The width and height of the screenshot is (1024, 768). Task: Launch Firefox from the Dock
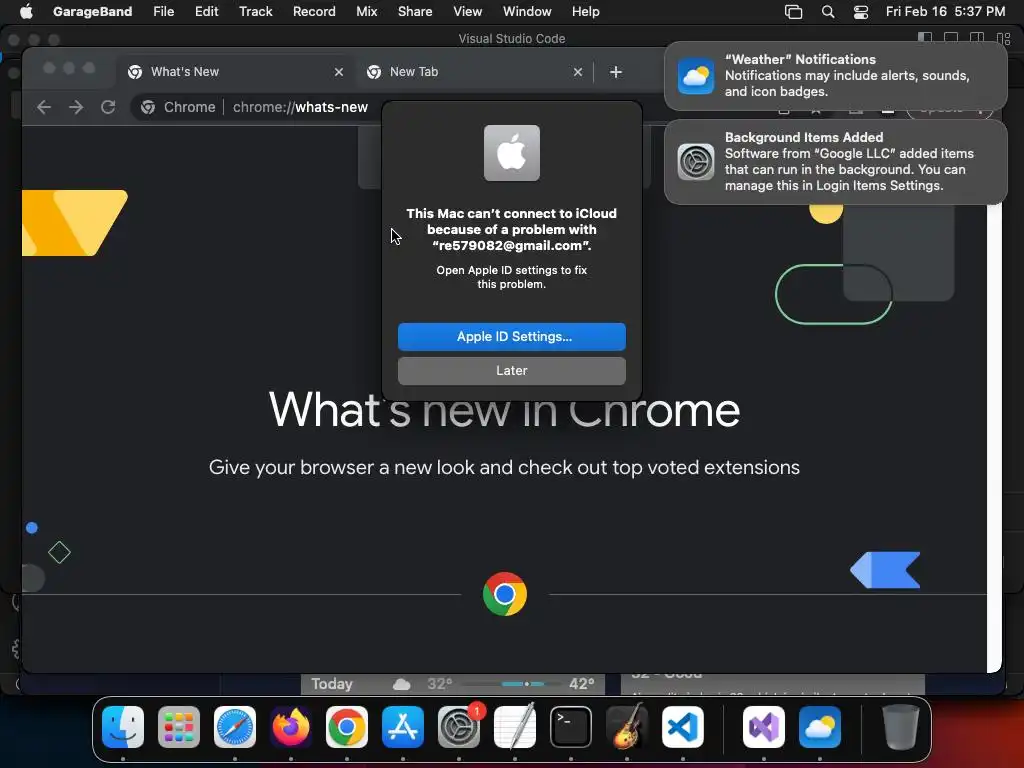[x=291, y=727]
